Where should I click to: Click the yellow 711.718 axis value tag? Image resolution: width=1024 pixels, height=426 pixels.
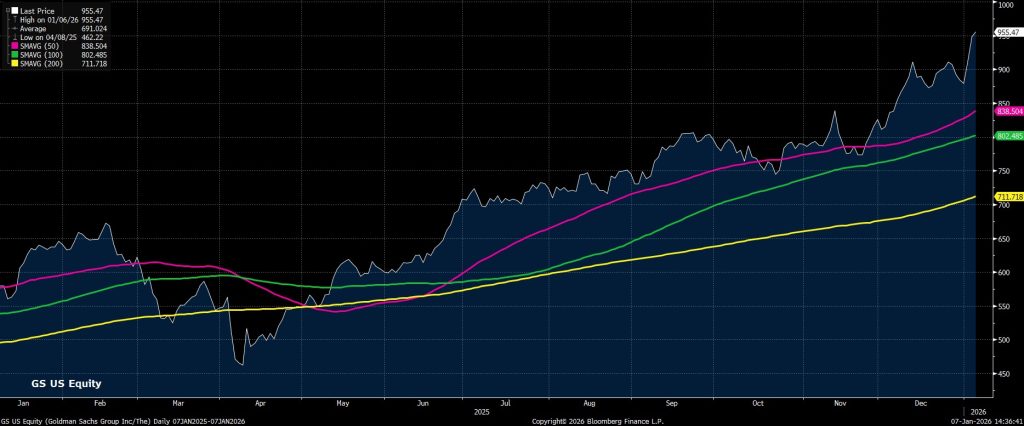[x=1008, y=199]
